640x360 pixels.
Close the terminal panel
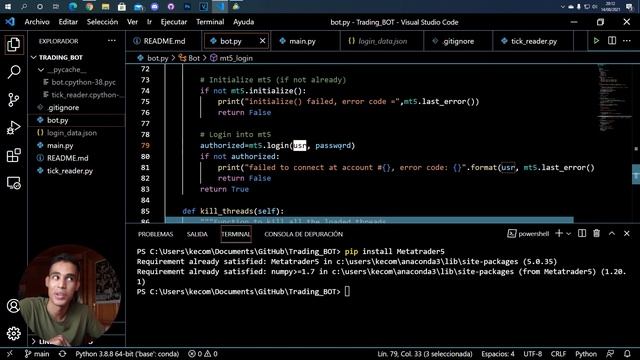(x=627, y=233)
